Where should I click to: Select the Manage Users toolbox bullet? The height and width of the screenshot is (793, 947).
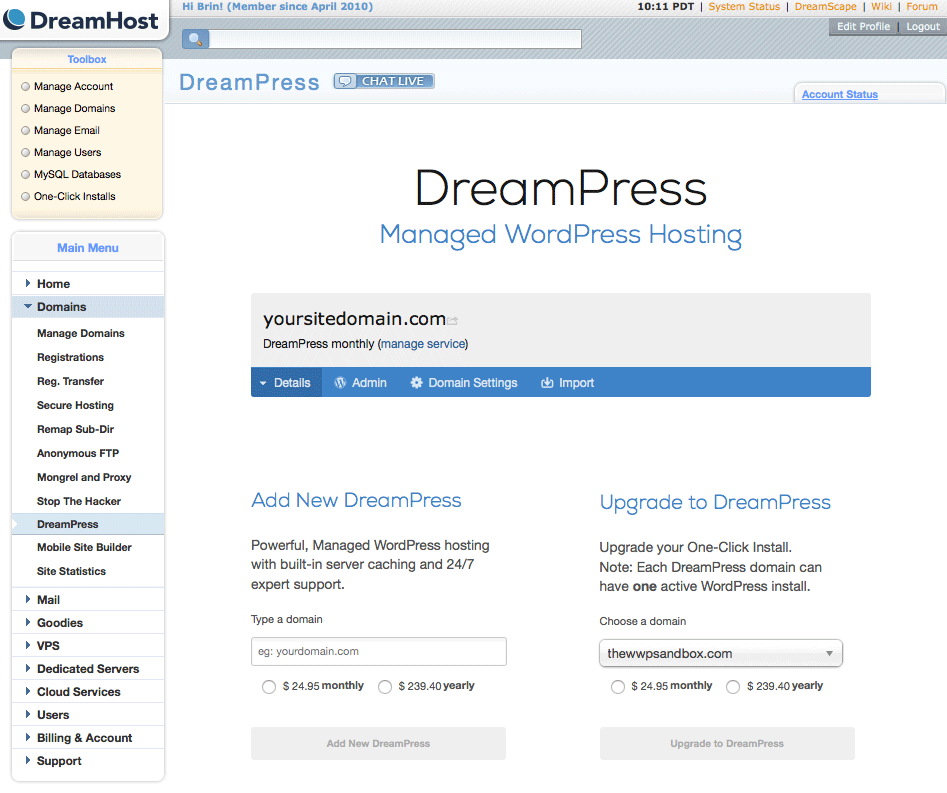[25, 153]
